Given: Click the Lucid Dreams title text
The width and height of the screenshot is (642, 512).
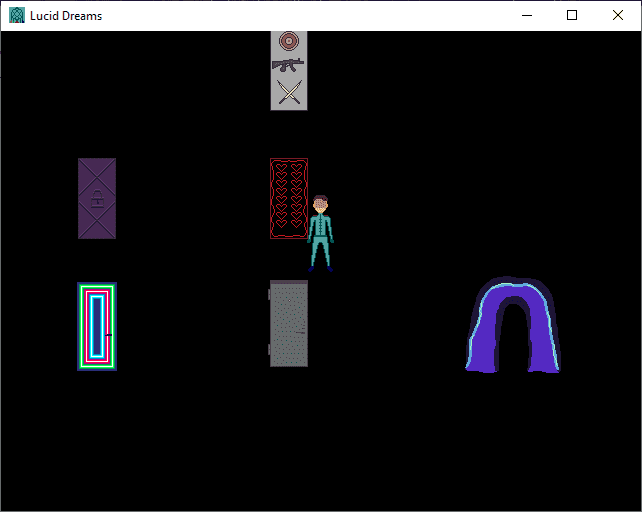Looking at the screenshot, I should point(66,15).
